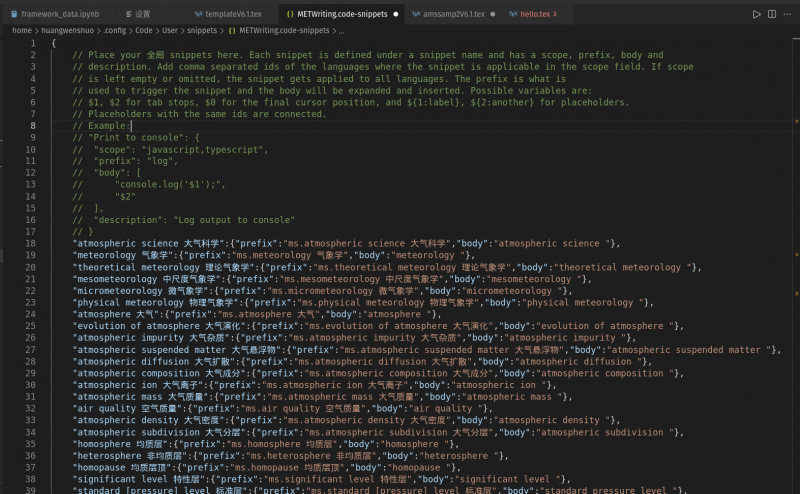Expand the trailing breadcrumb ellipsis symbol list
The height and width of the screenshot is (494, 800).
341,30
